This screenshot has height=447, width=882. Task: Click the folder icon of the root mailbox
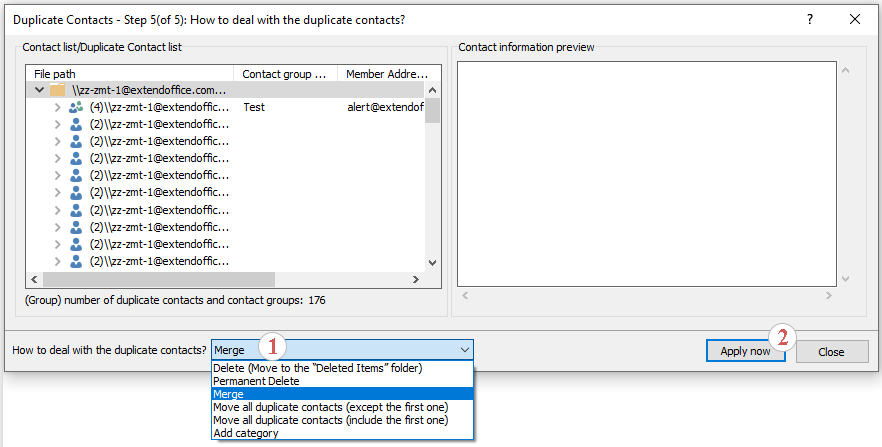(58, 90)
